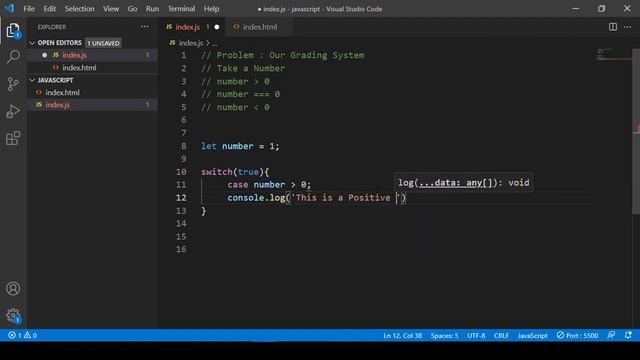The width and height of the screenshot is (640, 360).
Task: Open editor More Actions ellipsis
Action: pyautogui.click(x=627, y=27)
